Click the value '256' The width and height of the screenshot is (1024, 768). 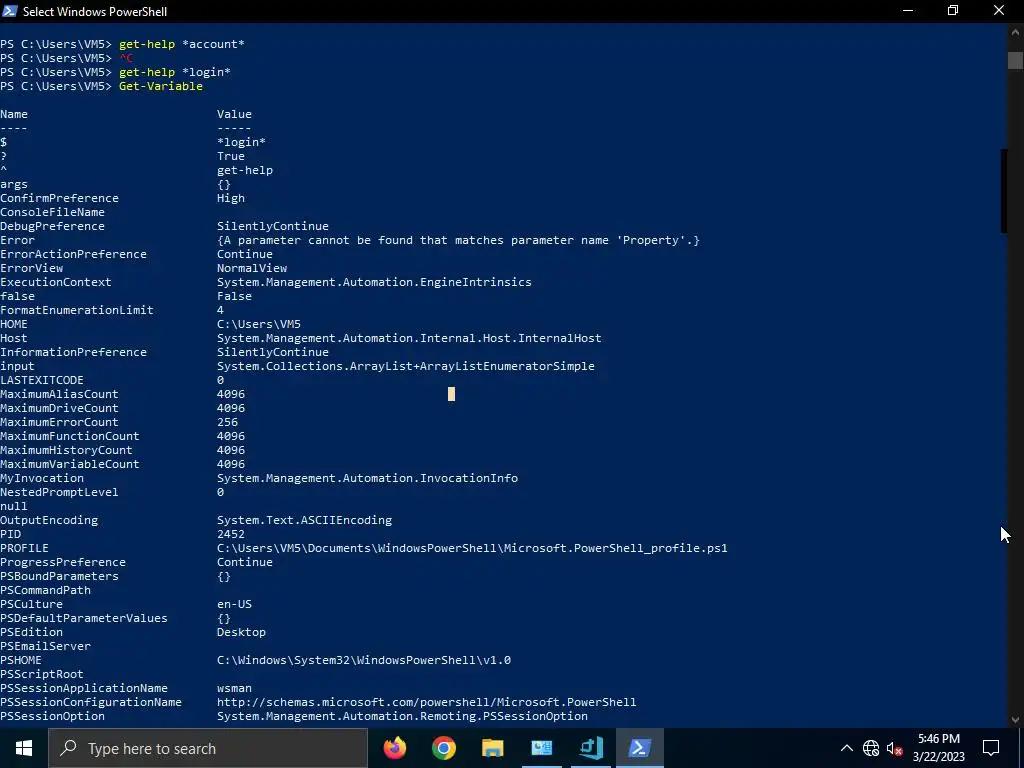[x=227, y=422]
